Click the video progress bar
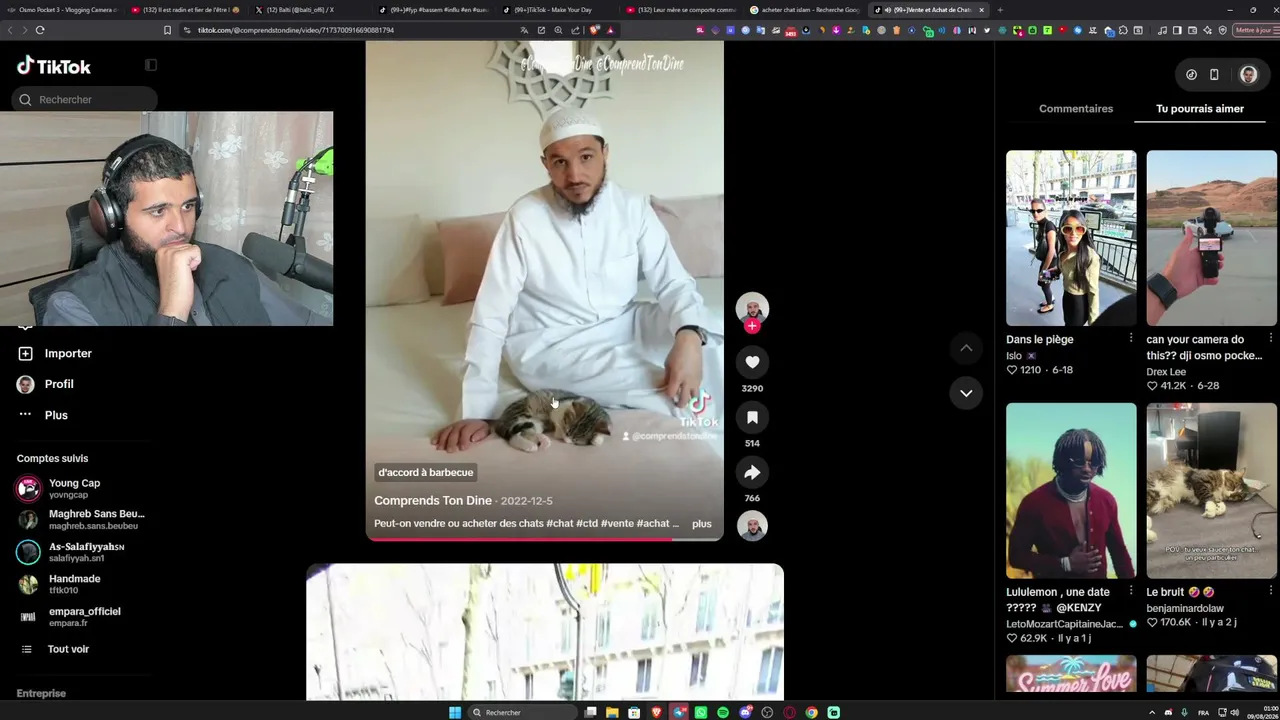The image size is (1280, 720). 545,539
